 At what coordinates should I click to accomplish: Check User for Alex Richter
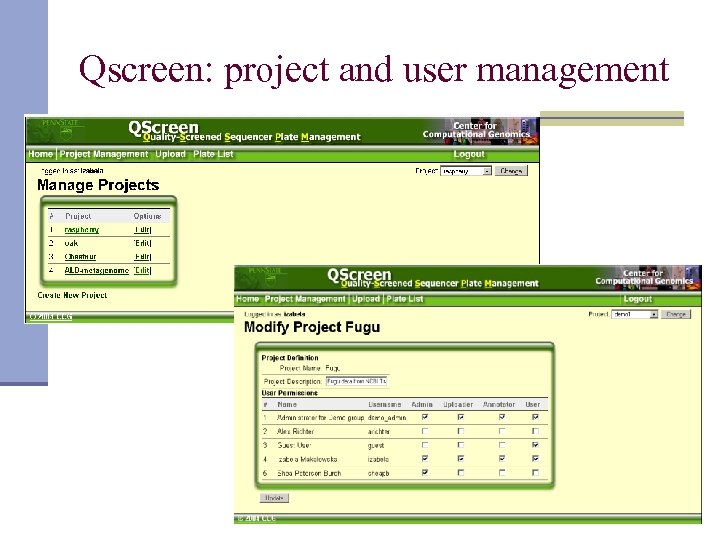coord(535,431)
